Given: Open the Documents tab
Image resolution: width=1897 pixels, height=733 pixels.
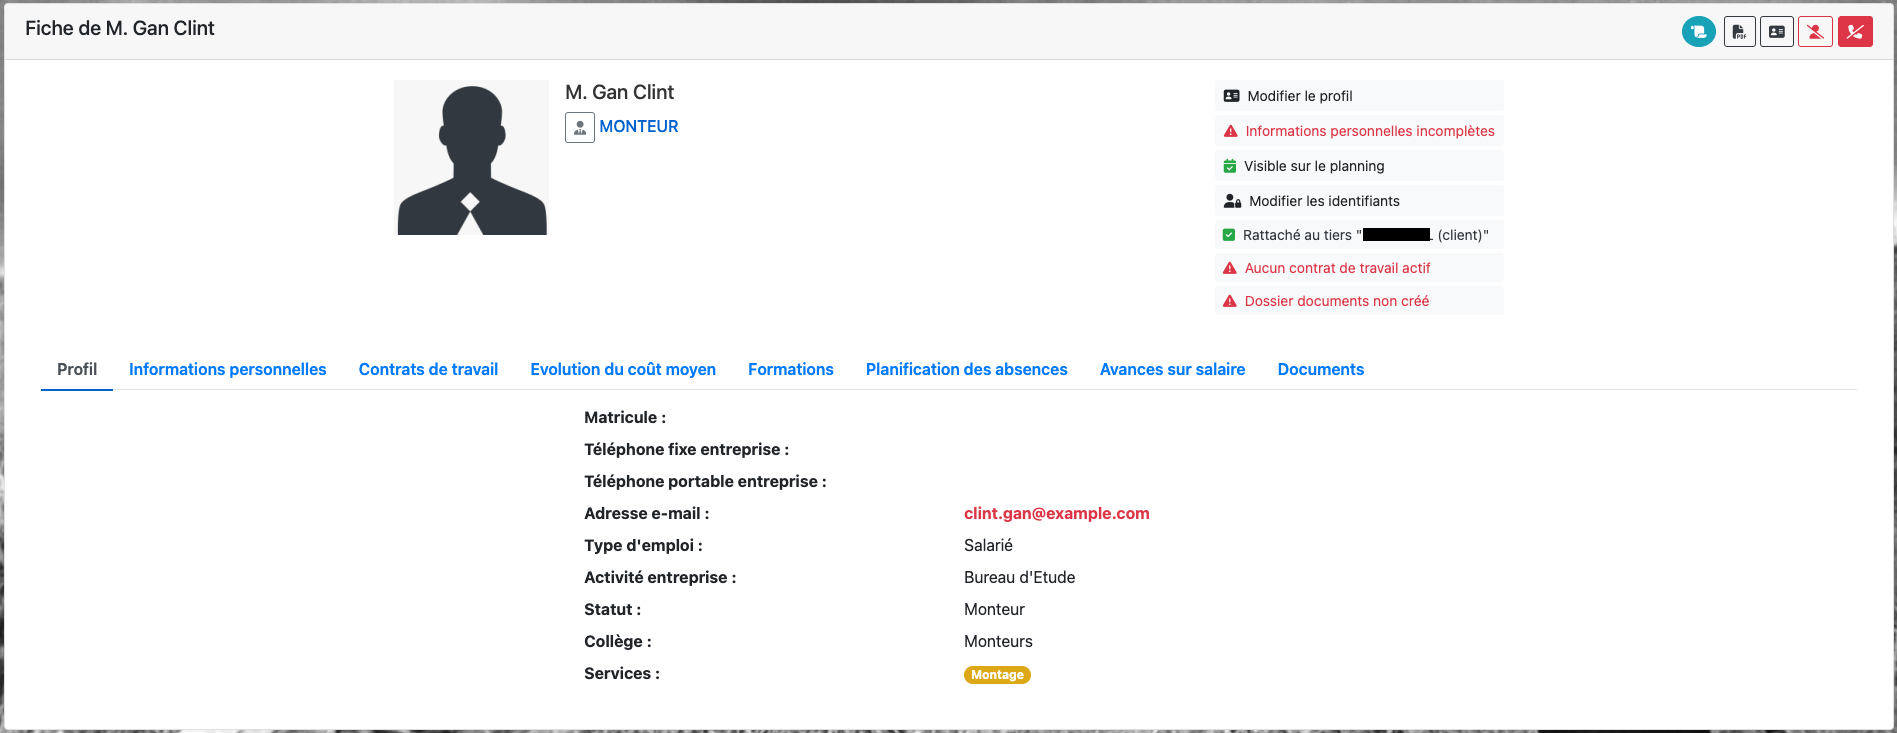Looking at the screenshot, I should (1320, 369).
